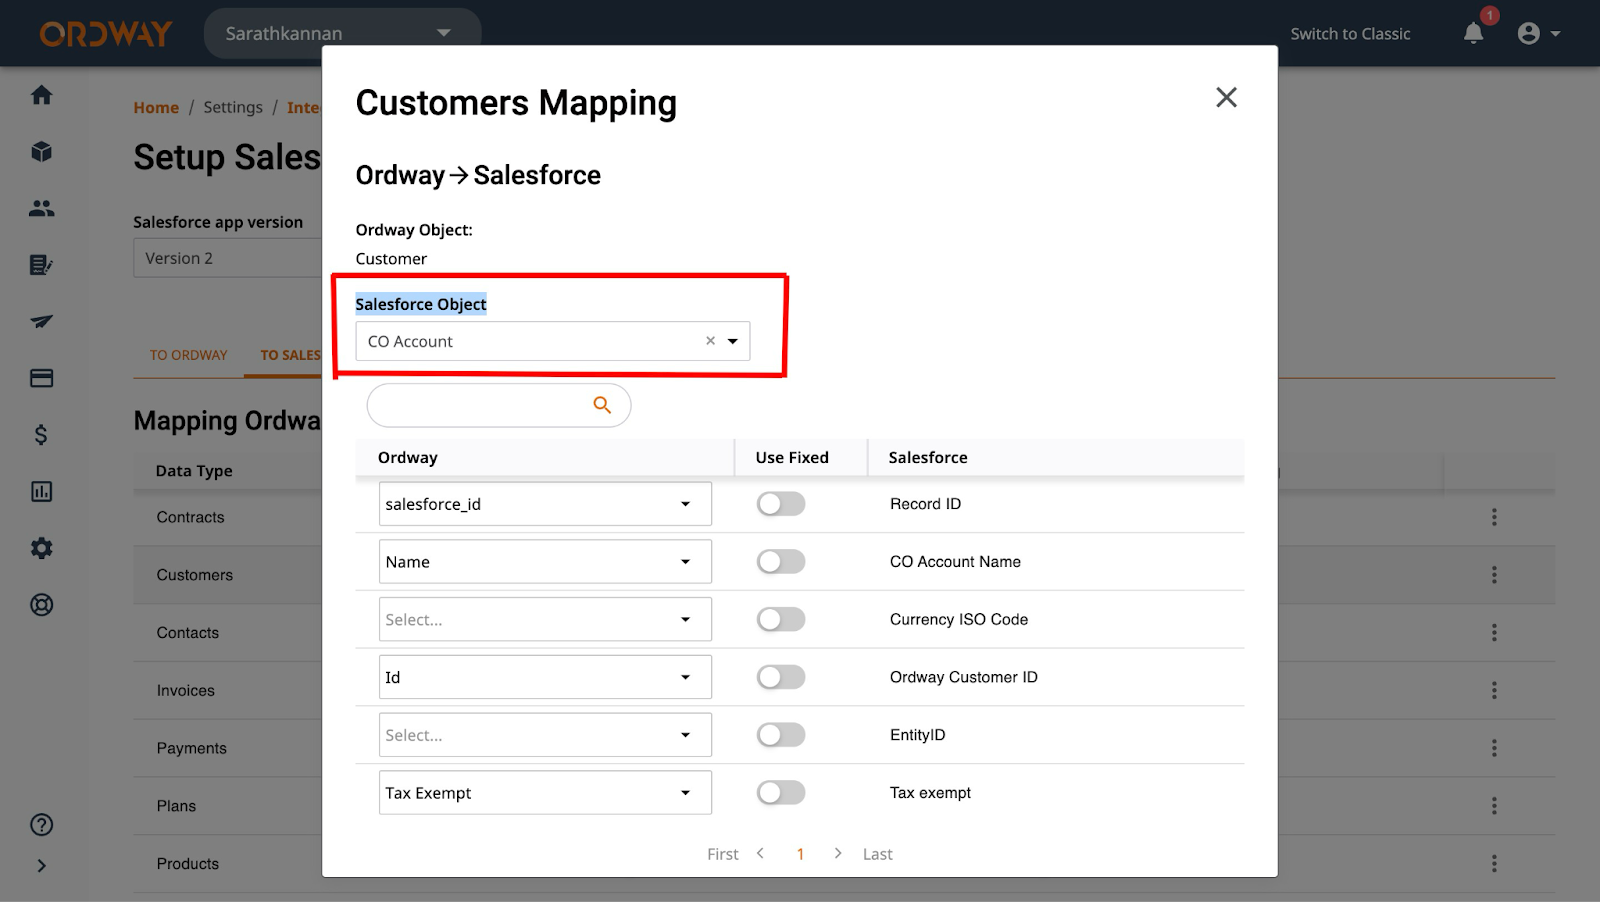Open the Products row three-dot menu
The width and height of the screenshot is (1600, 902).
(1494, 864)
